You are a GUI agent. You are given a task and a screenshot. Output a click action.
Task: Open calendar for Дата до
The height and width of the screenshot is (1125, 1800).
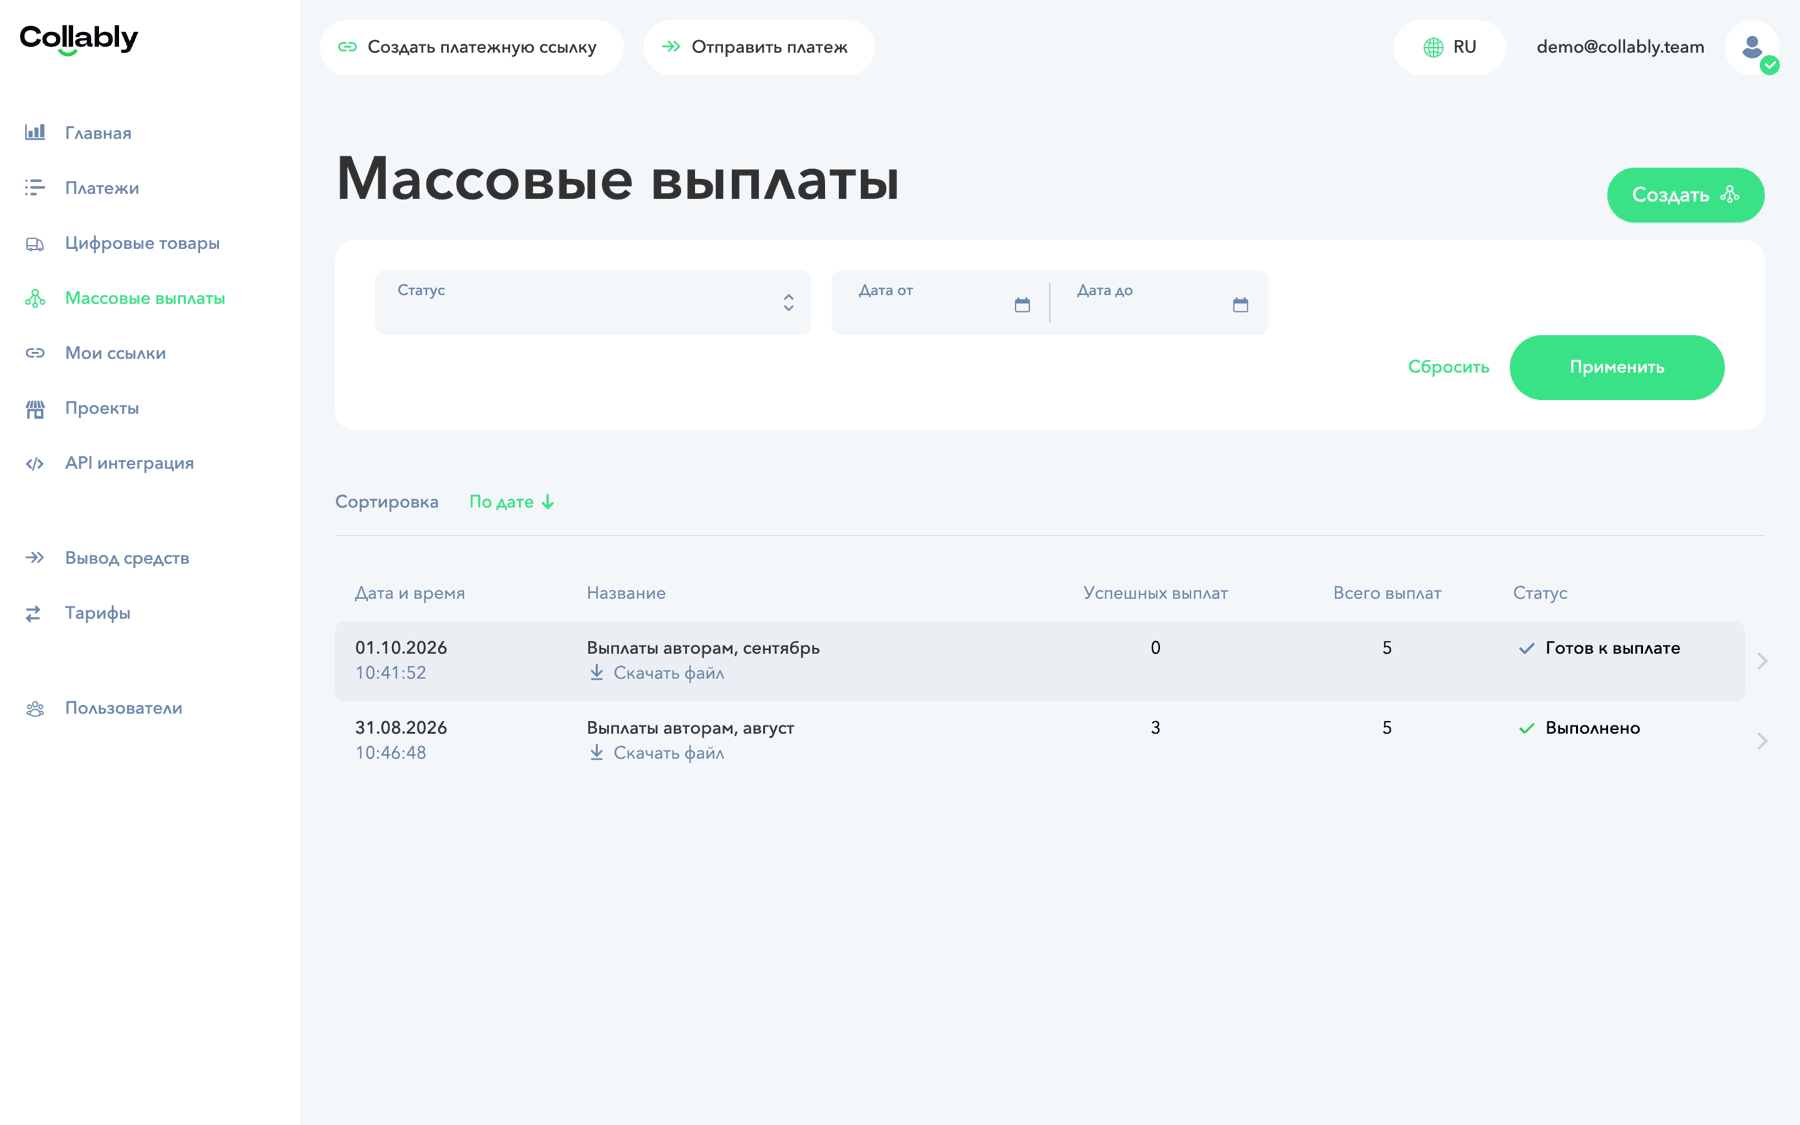tap(1240, 304)
